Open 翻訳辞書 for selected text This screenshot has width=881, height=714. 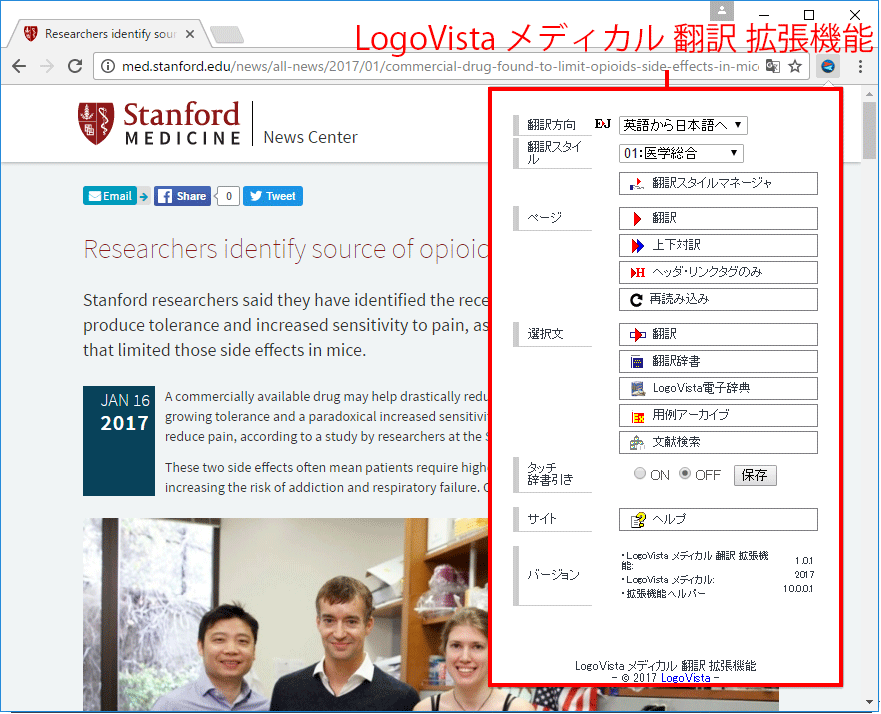point(718,361)
